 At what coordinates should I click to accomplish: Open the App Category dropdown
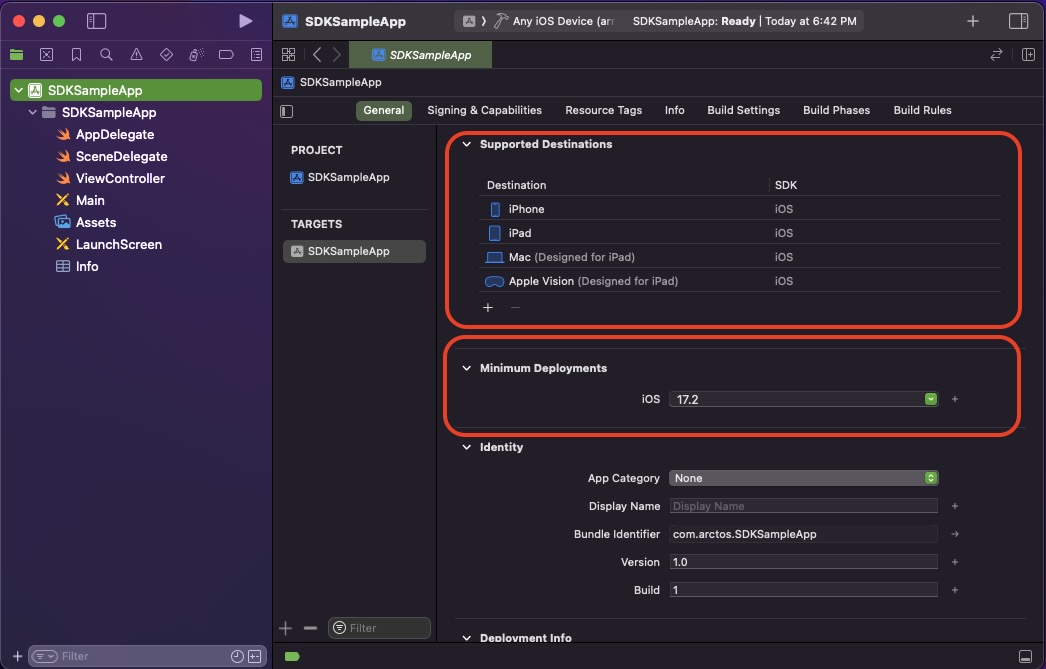click(x=803, y=478)
